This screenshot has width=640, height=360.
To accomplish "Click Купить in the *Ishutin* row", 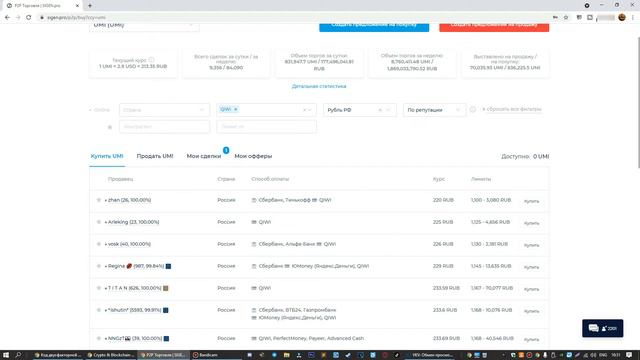I will click(531, 311).
